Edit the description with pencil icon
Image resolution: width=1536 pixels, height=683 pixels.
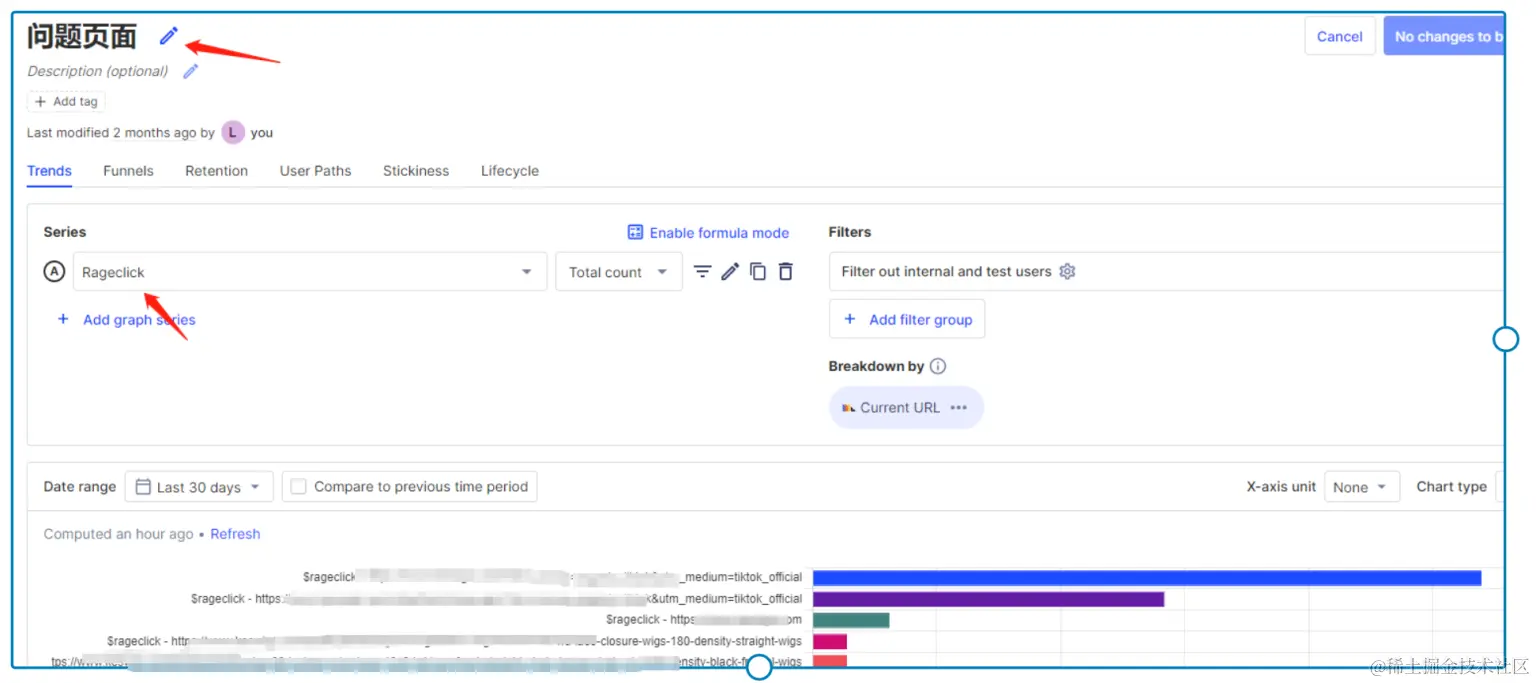pyautogui.click(x=191, y=71)
